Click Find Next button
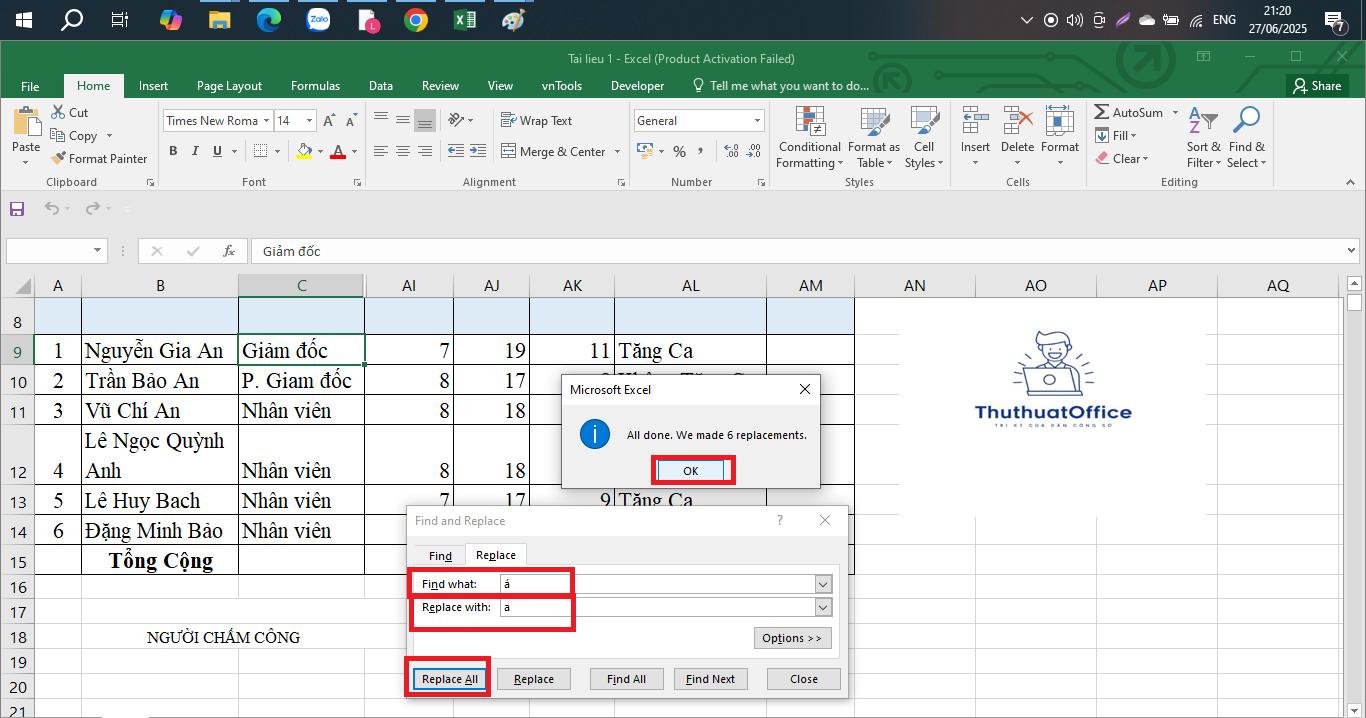 [710, 679]
